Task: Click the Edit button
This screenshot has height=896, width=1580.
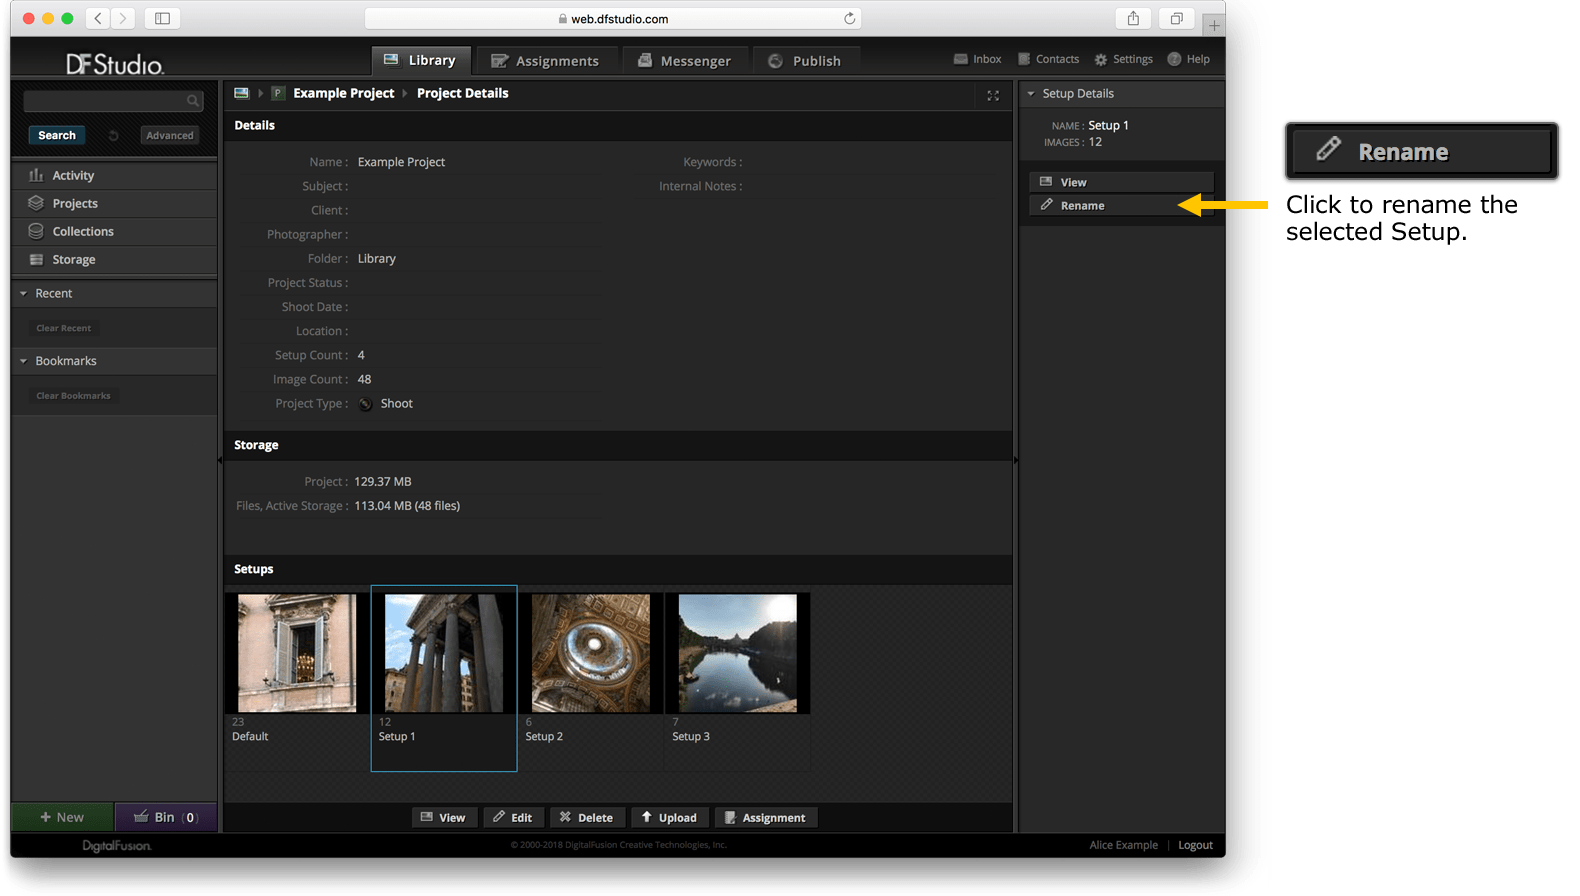Action: [513, 818]
